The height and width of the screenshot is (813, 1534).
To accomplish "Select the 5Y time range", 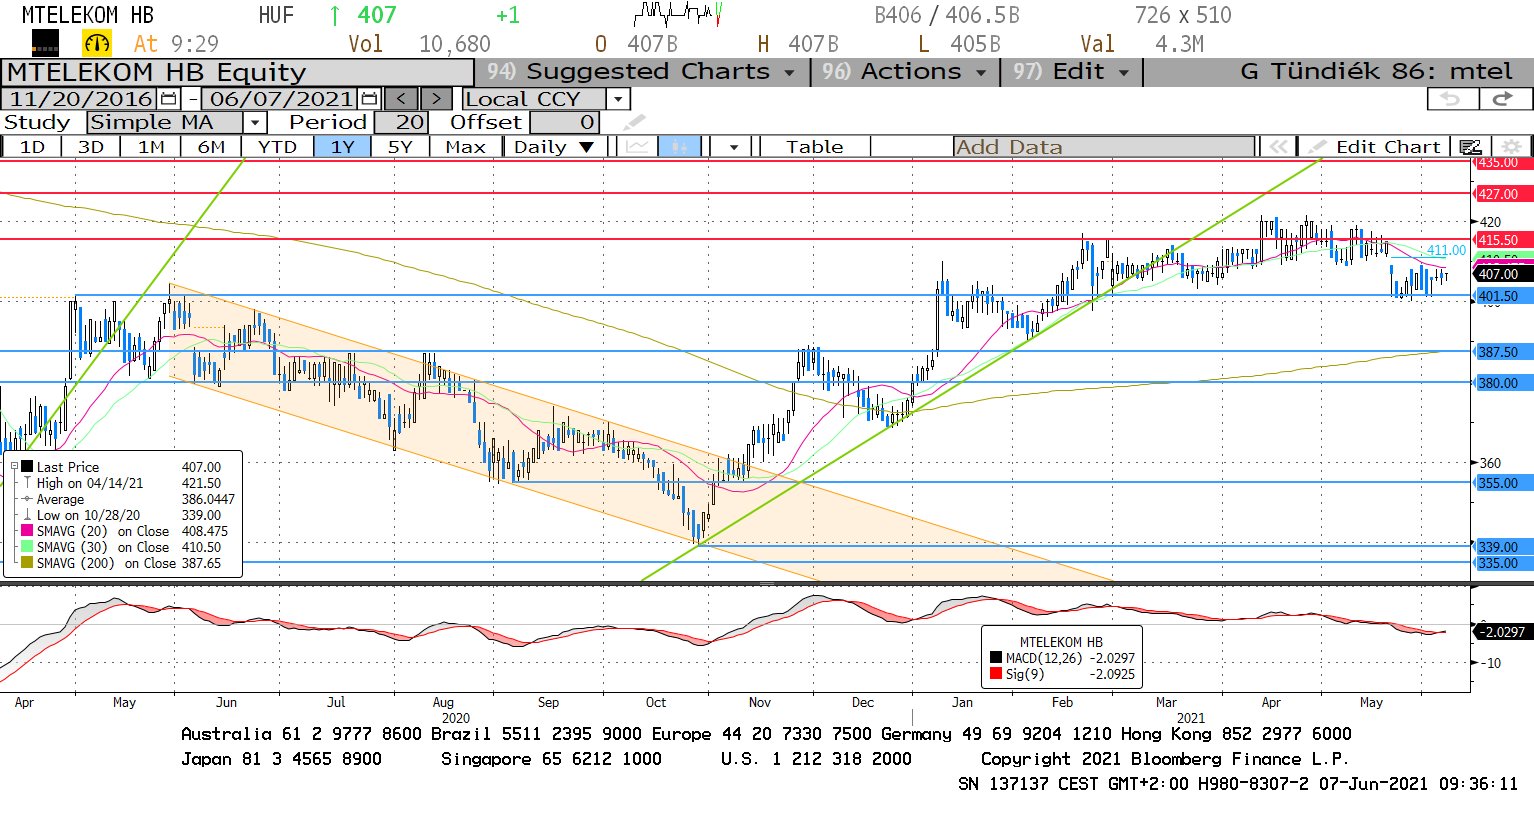I will coord(400,147).
